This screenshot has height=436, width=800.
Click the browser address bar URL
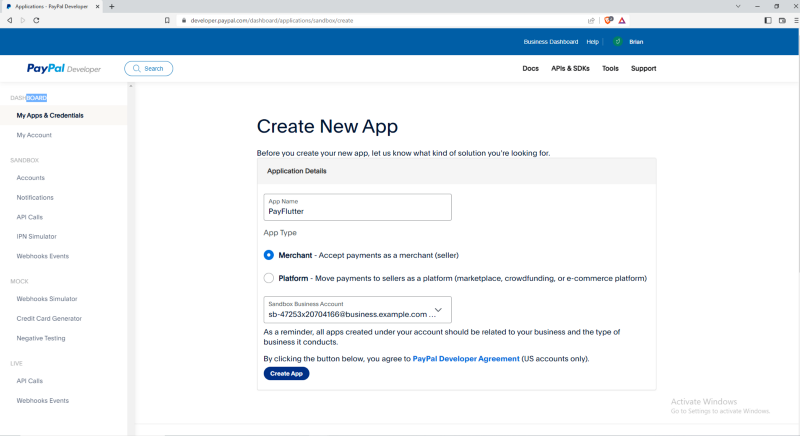tap(272, 20)
